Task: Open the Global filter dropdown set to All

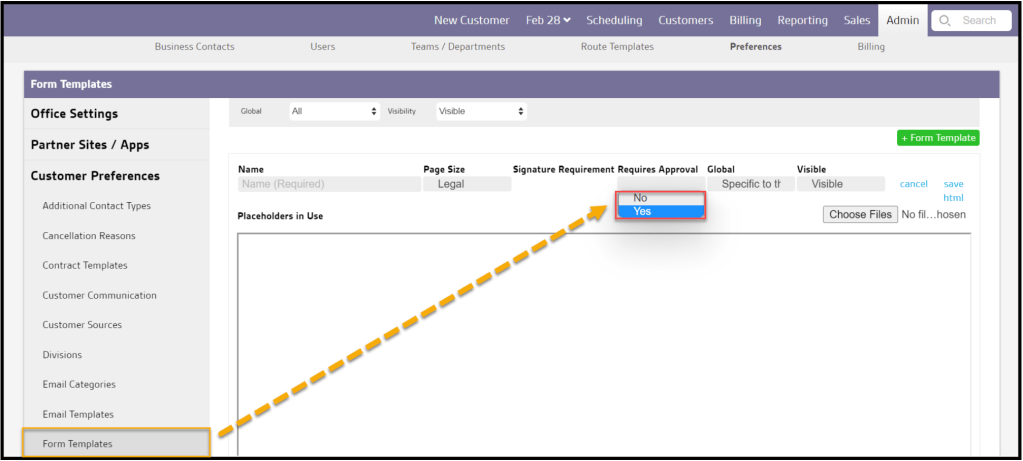Action: pyautogui.click(x=334, y=111)
